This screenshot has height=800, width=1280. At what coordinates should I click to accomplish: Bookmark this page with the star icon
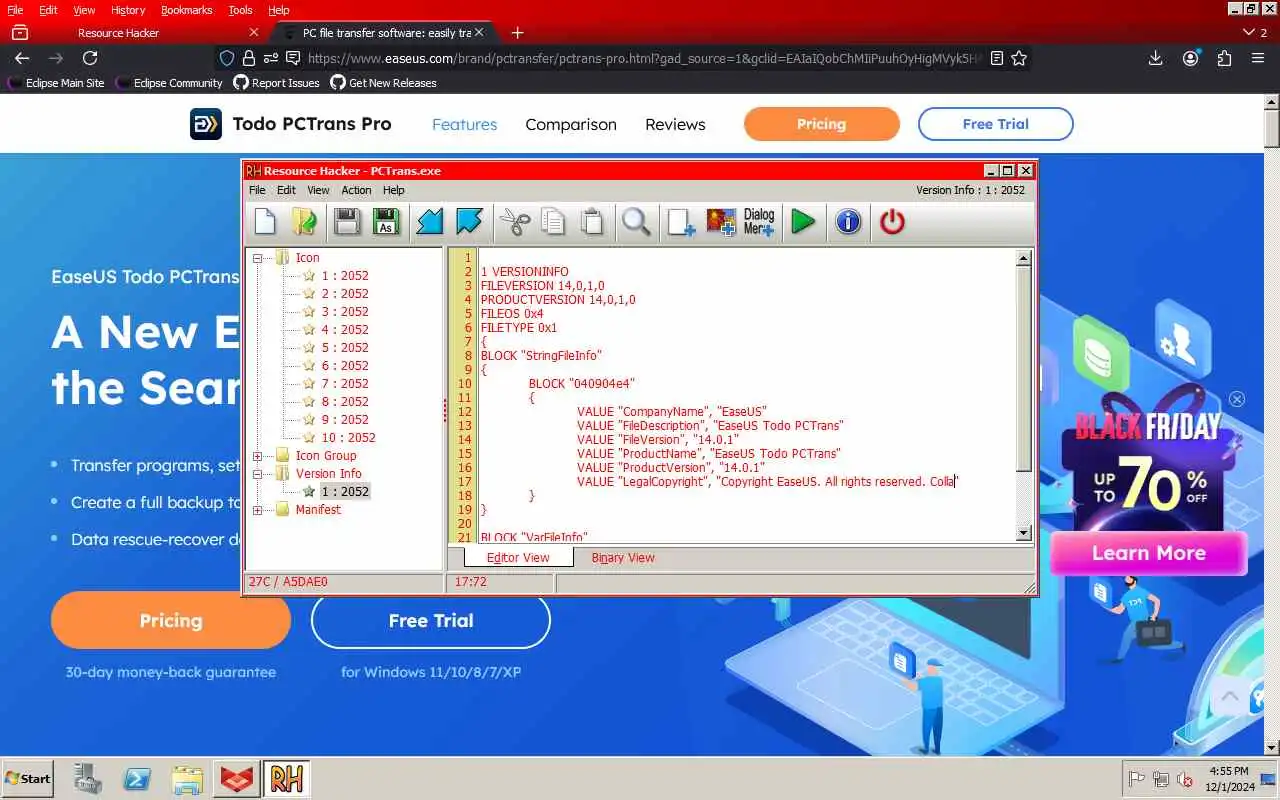(x=1019, y=58)
